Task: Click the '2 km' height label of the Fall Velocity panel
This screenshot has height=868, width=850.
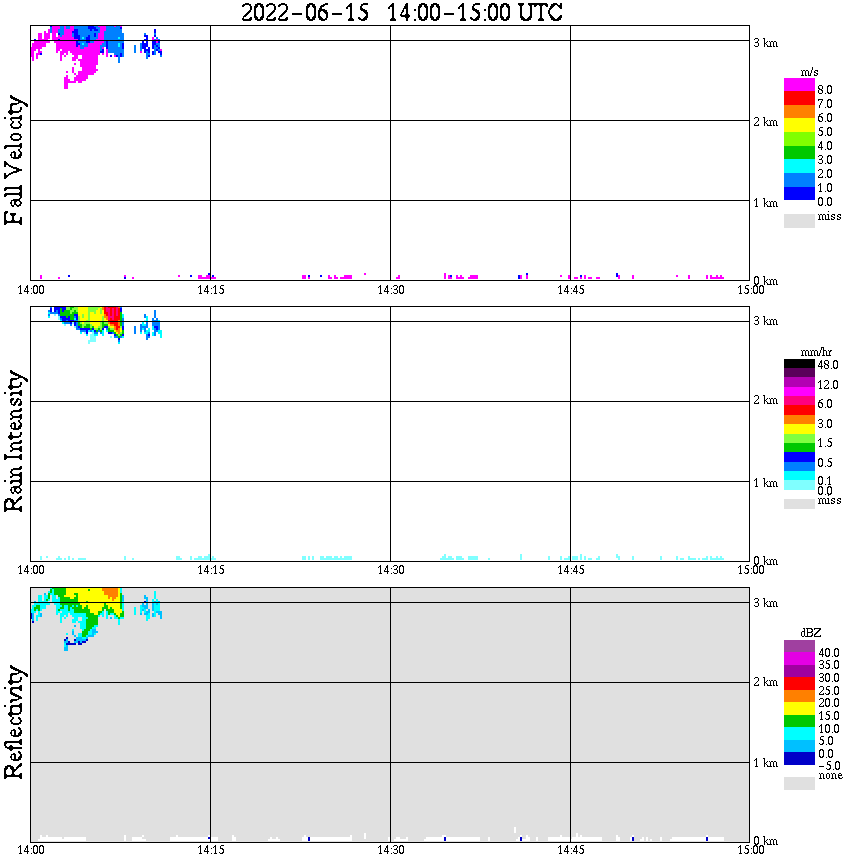Action: point(765,122)
